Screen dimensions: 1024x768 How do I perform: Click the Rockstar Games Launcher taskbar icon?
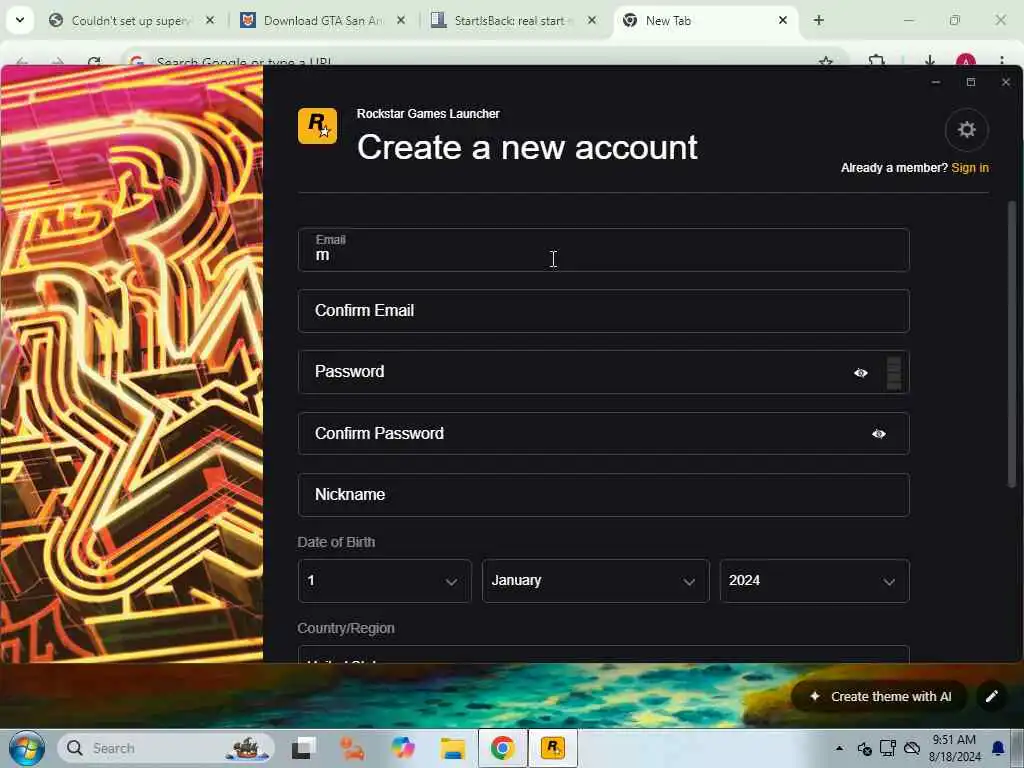pyautogui.click(x=552, y=748)
